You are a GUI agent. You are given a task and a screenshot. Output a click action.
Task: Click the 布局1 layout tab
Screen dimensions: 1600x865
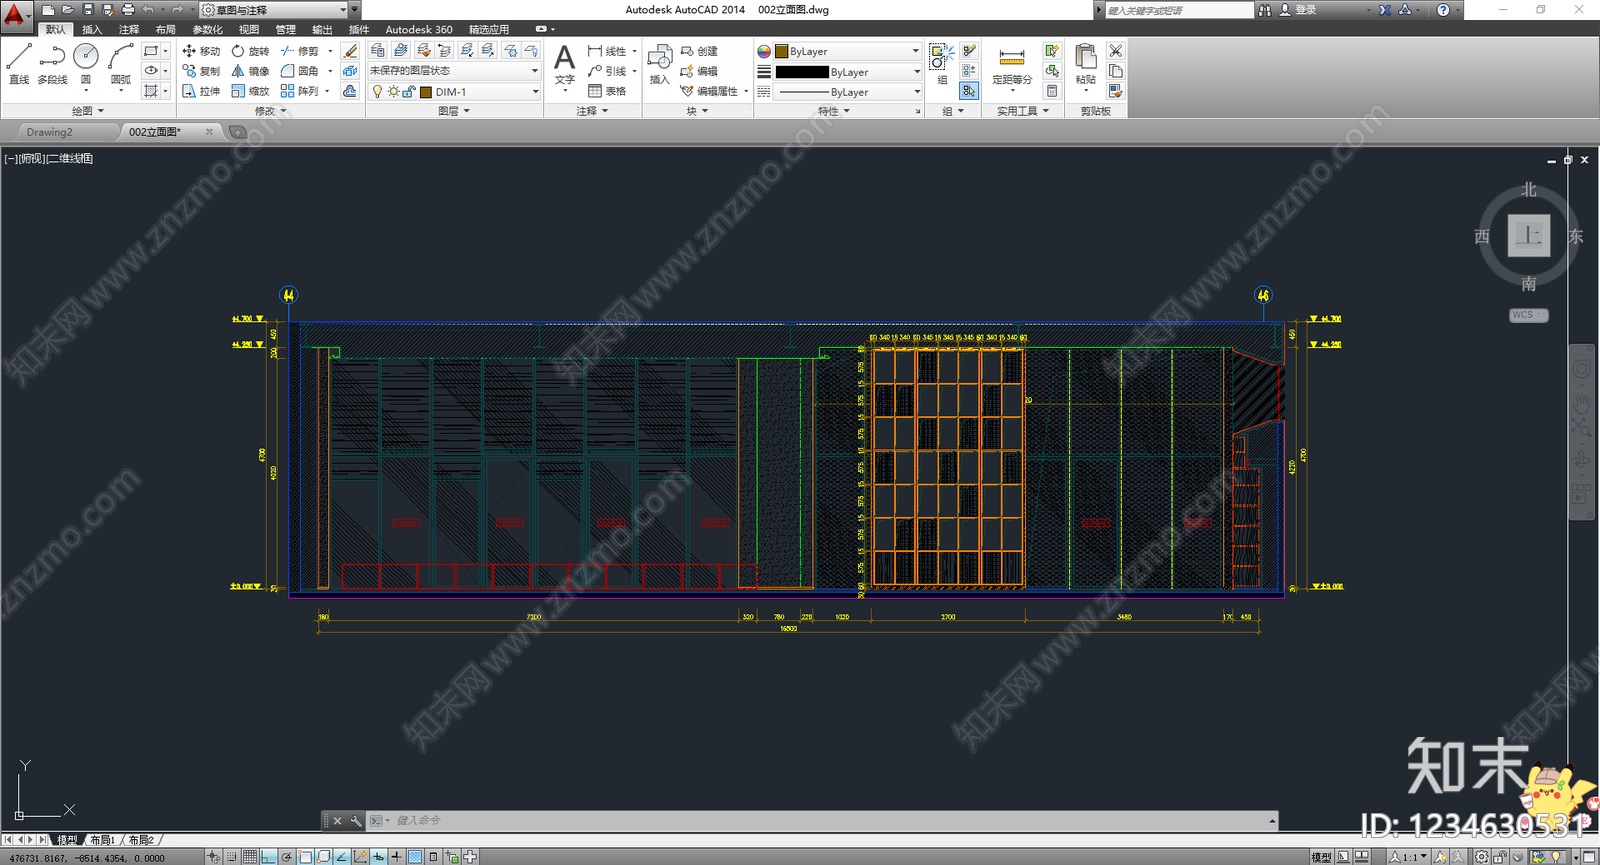click(103, 840)
